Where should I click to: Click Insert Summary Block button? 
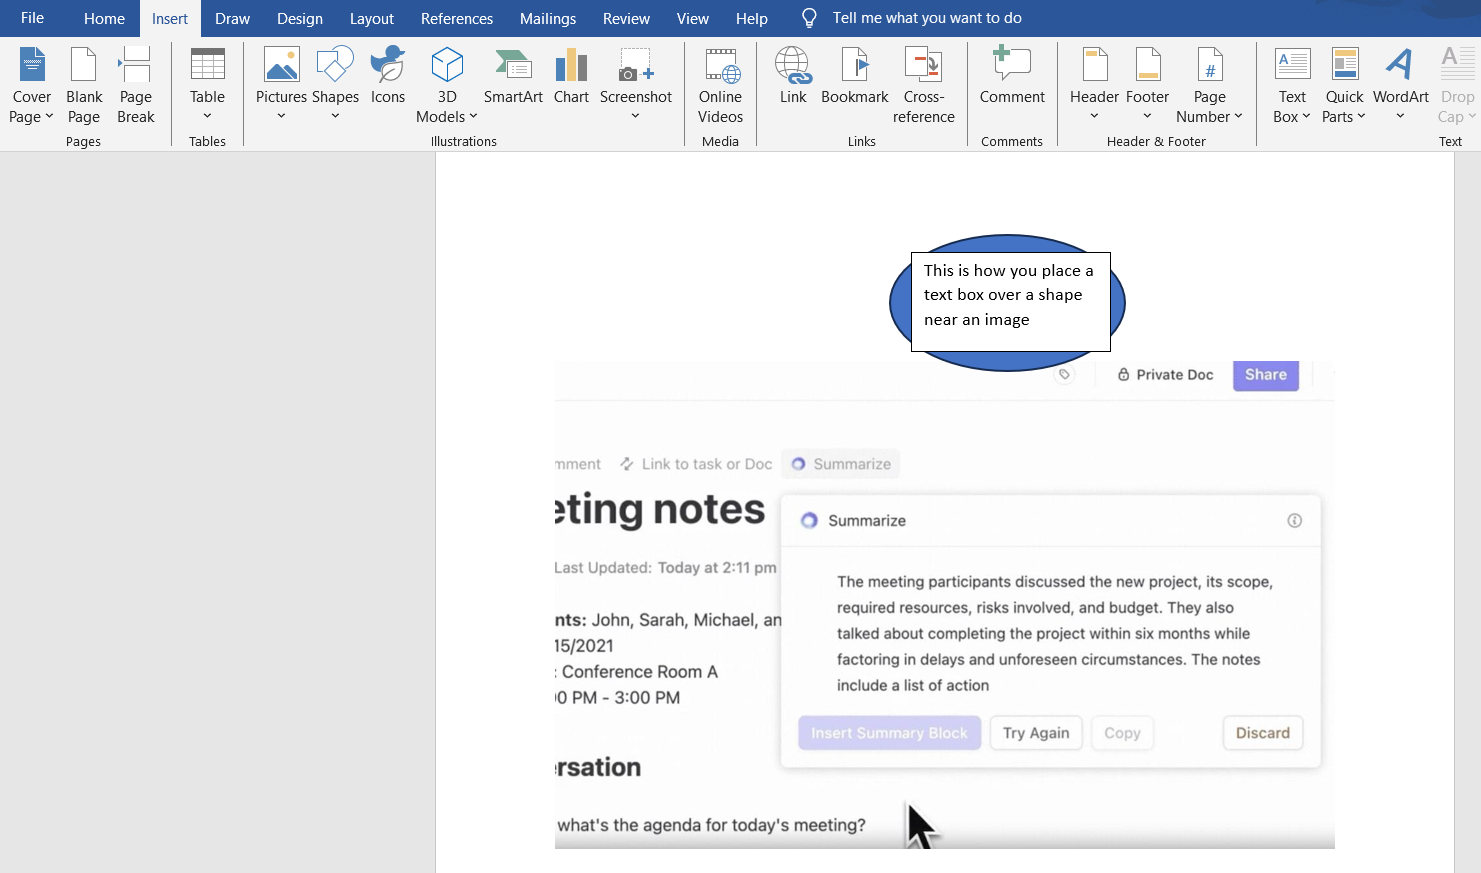889,733
